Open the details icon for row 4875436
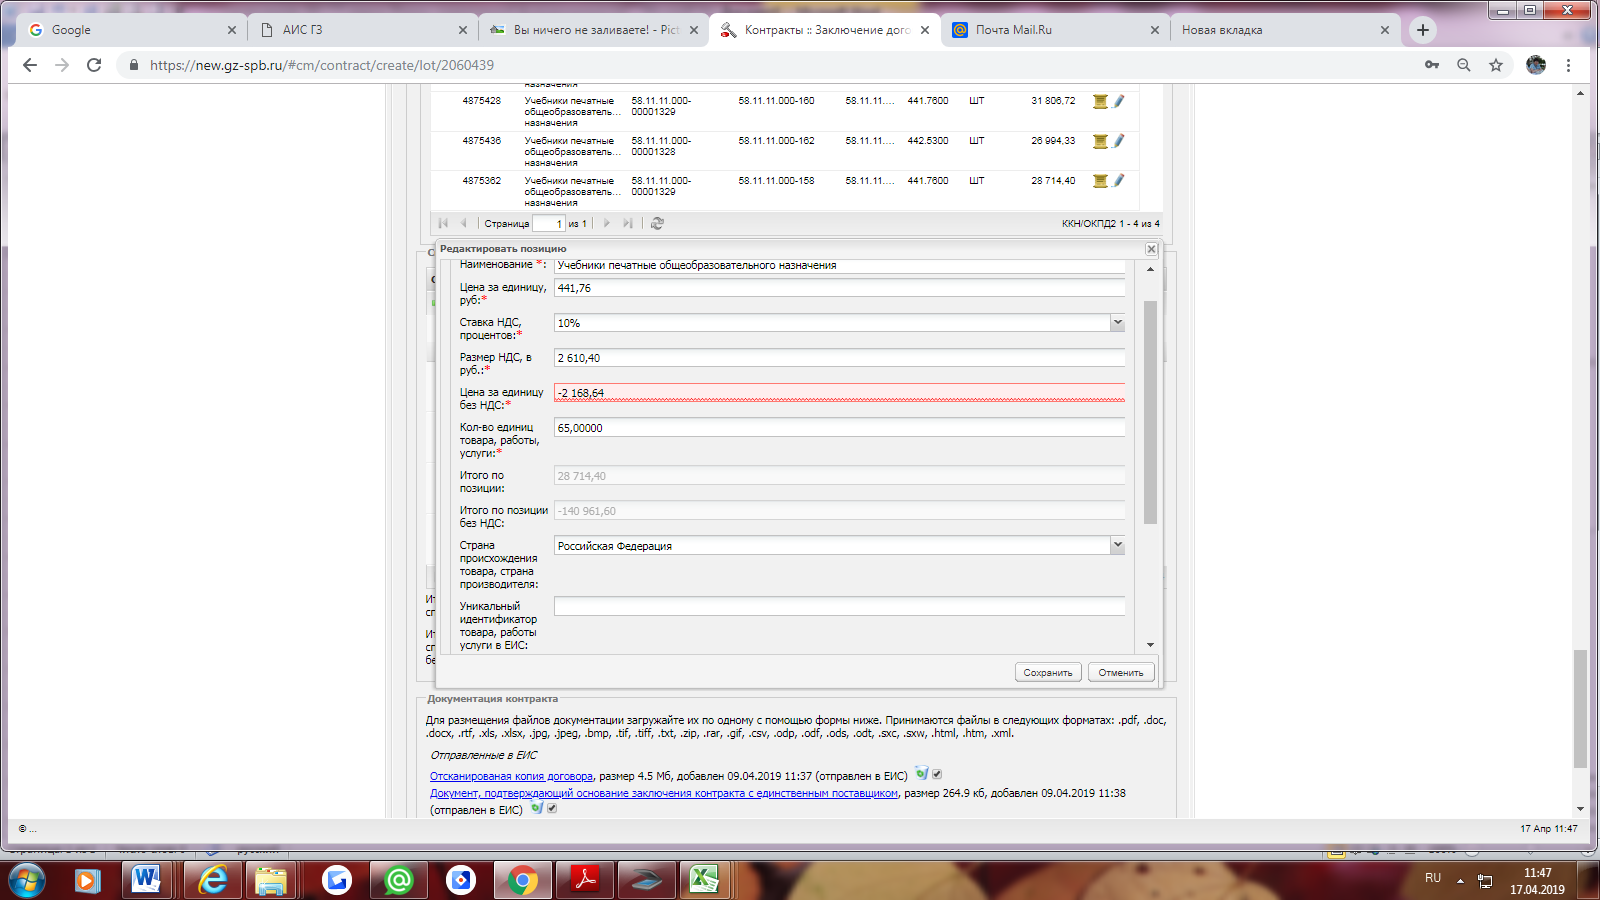Viewport: 1600px width, 900px height. 1100,141
